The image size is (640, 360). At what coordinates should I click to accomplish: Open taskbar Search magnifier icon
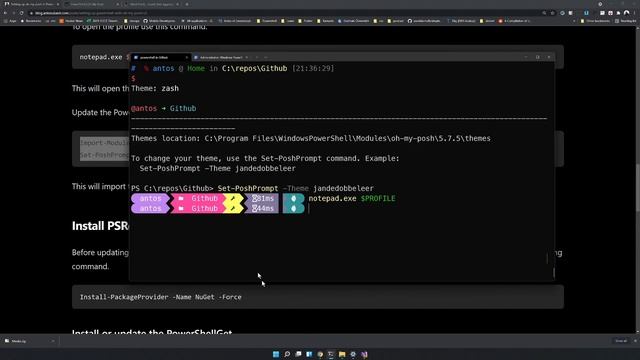click(287, 354)
